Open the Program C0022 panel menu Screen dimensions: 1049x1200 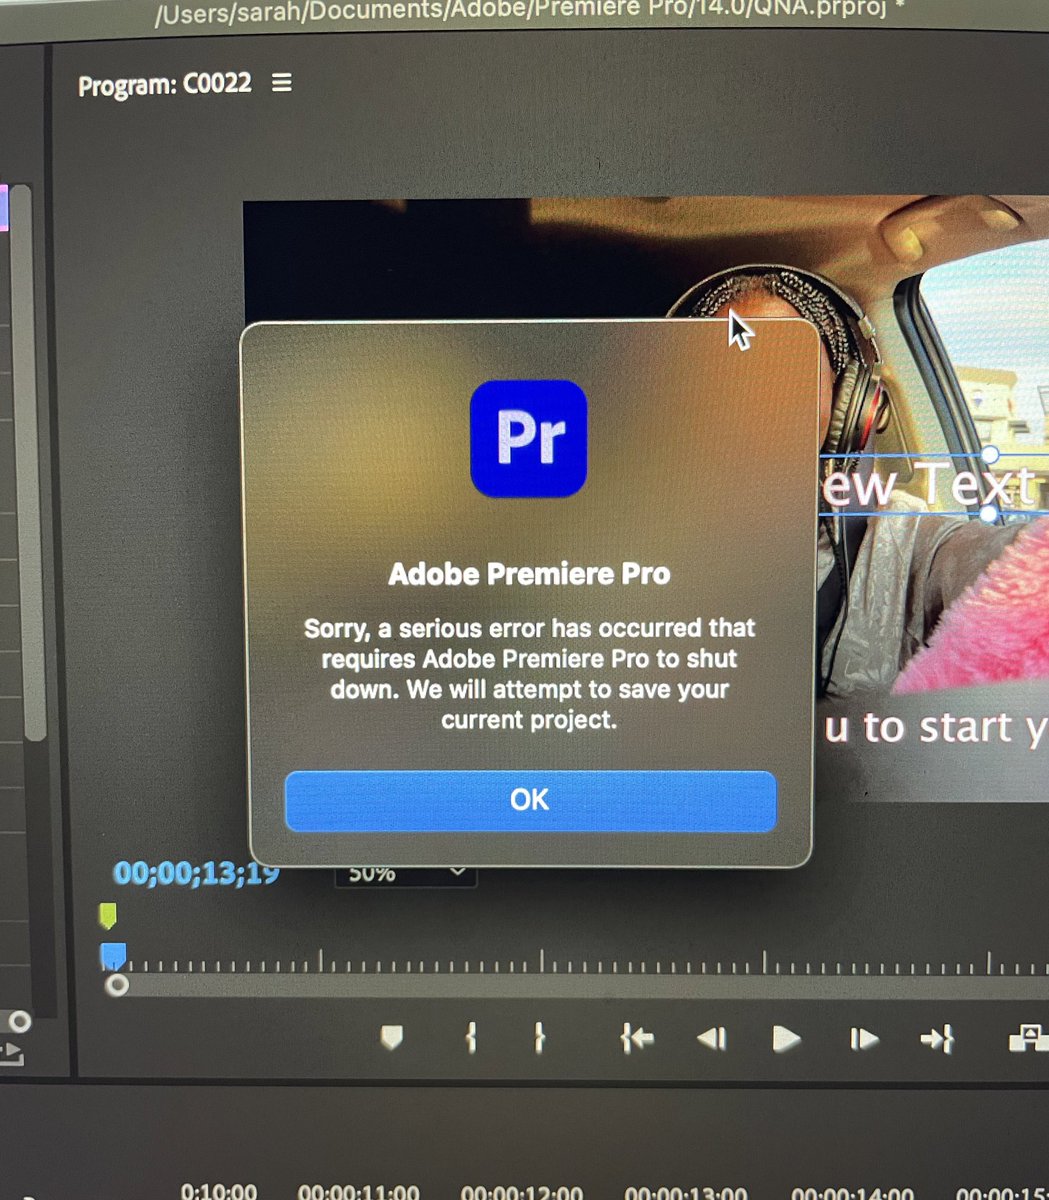[282, 83]
